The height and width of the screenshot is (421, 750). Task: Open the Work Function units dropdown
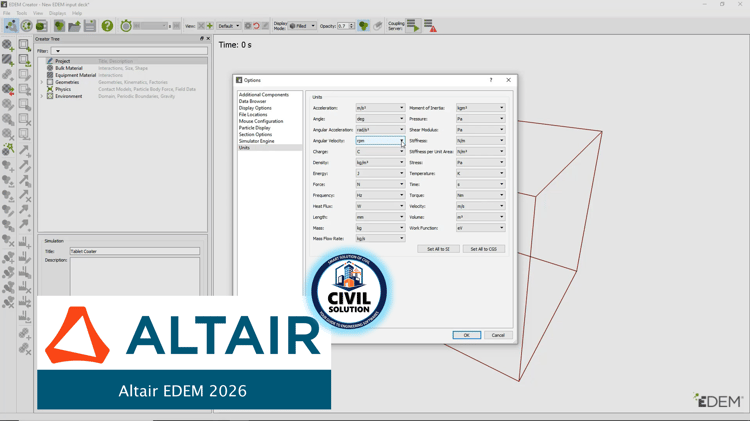480,228
